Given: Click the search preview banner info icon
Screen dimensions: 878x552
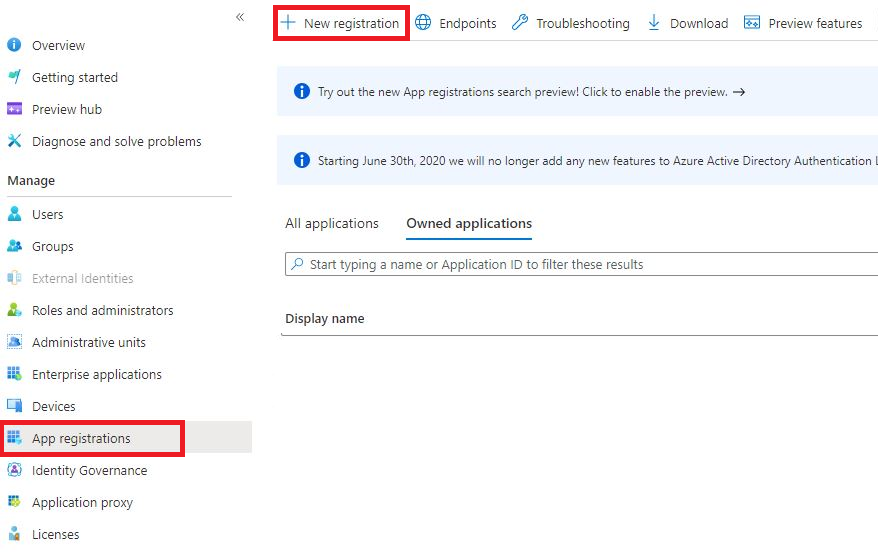Looking at the screenshot, I should click(x=302, y=91).
